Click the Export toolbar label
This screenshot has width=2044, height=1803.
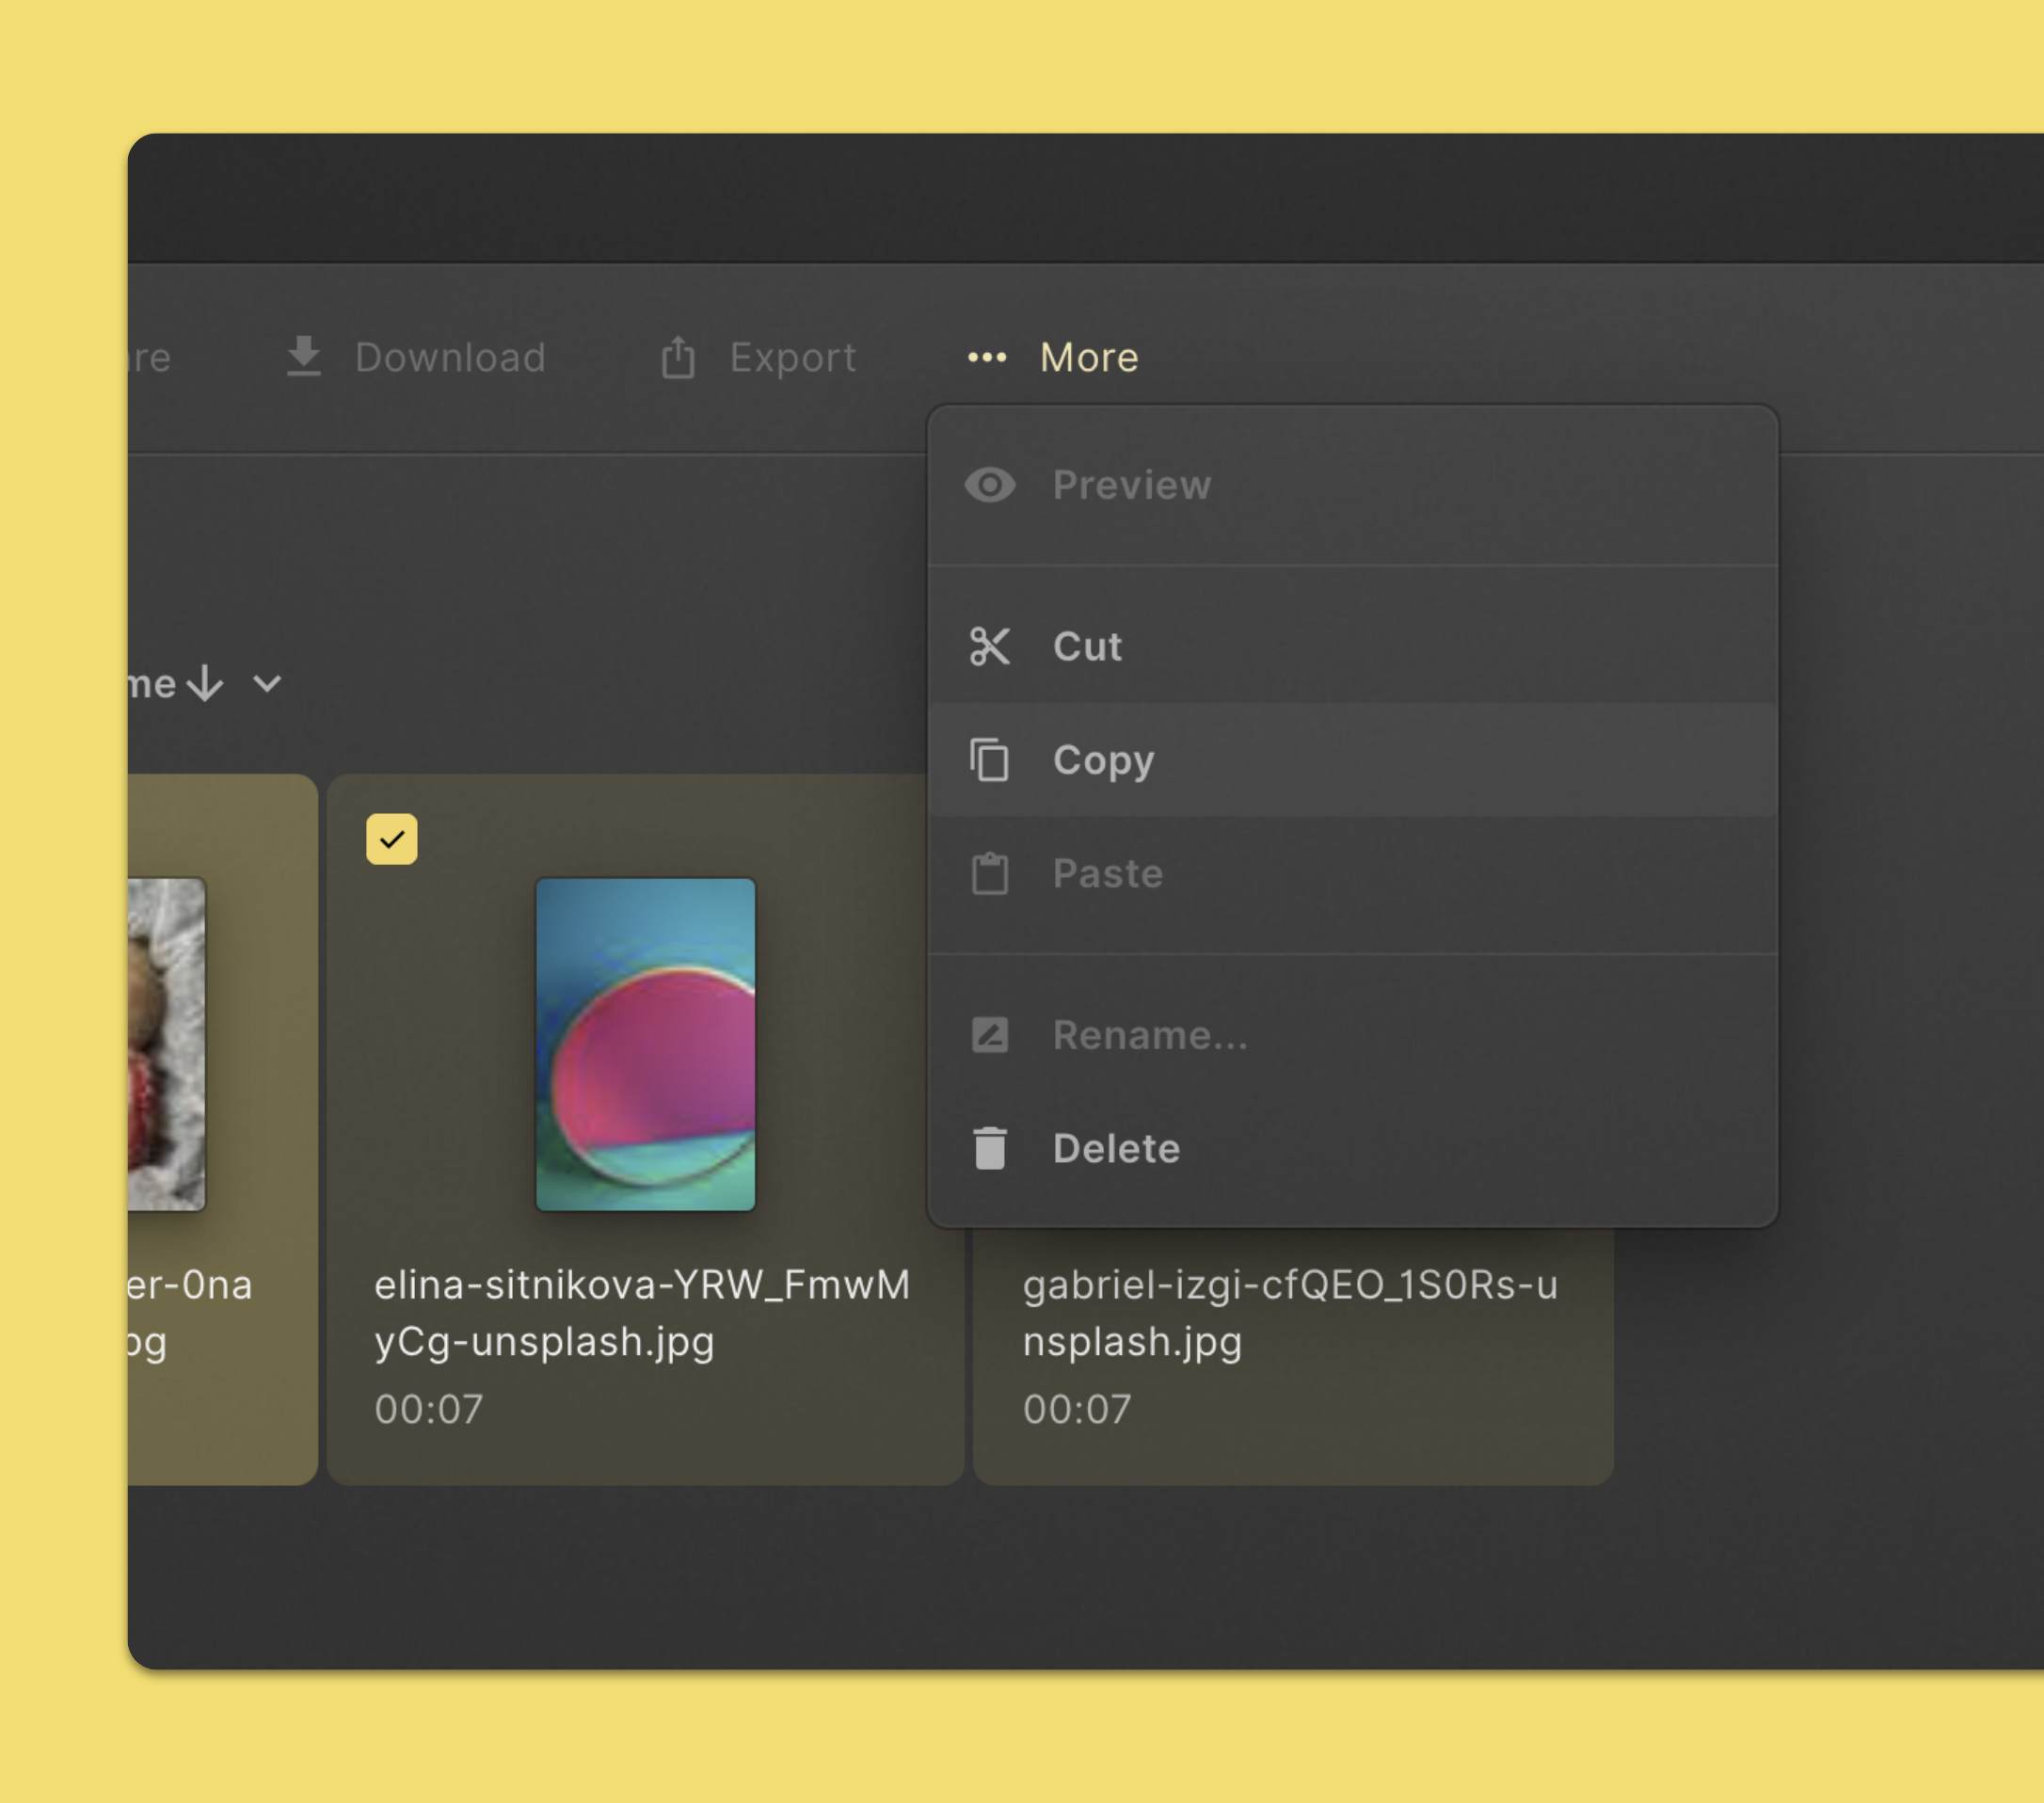click(793, 357)
